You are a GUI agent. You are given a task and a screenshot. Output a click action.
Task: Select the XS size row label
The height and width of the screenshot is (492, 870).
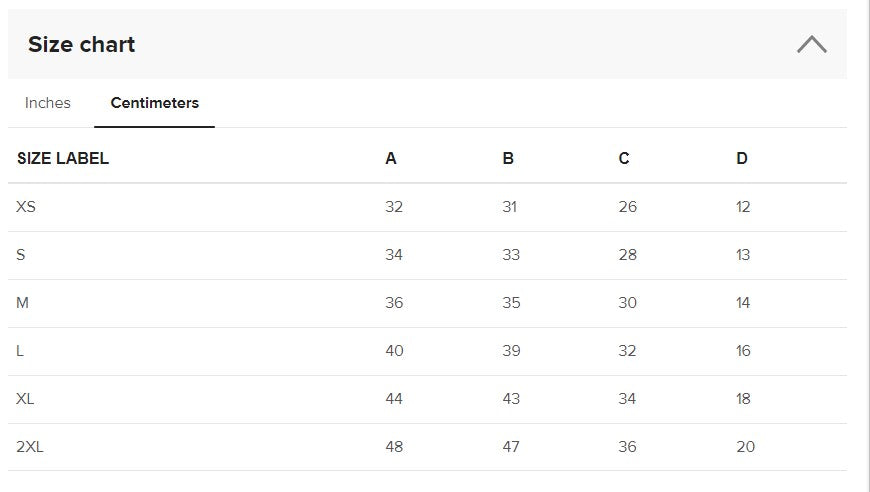coord(27,207)
